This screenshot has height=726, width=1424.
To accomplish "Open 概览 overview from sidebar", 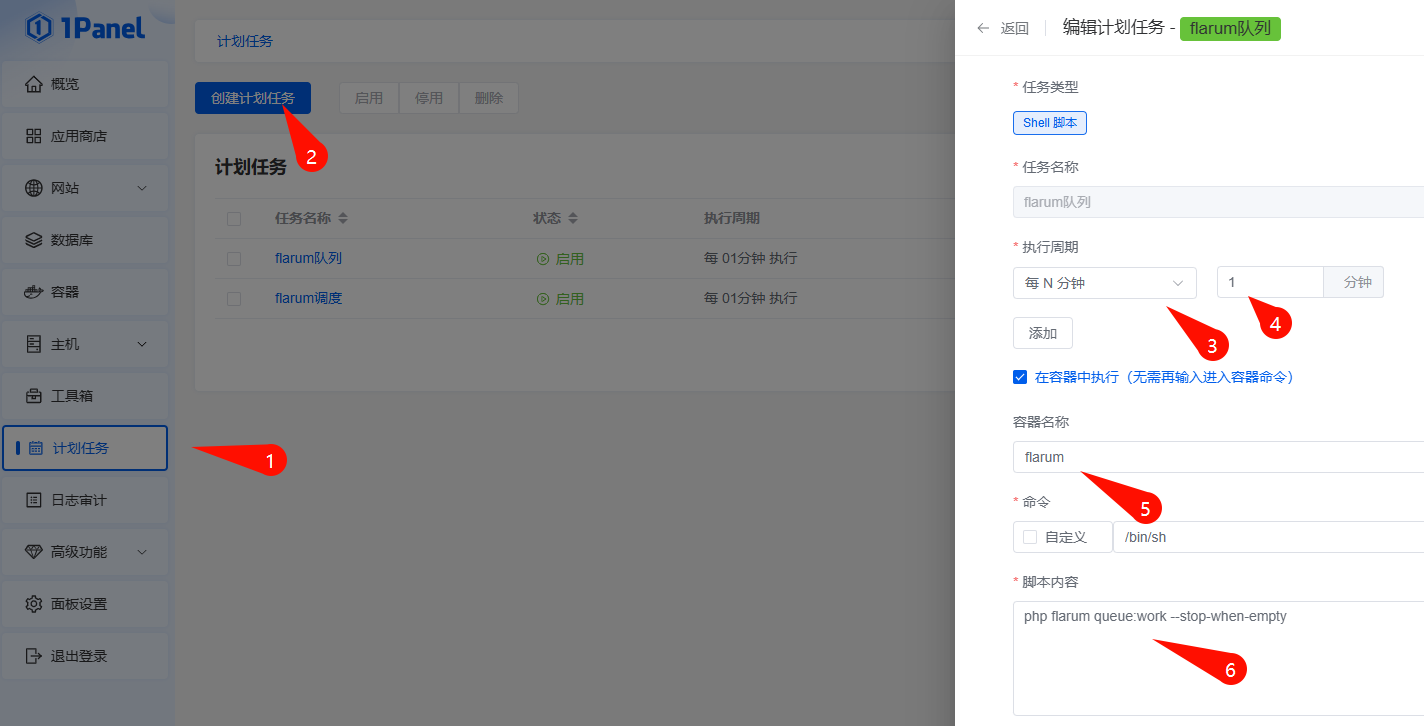I will pyautogui.click(x=85, y=84).
